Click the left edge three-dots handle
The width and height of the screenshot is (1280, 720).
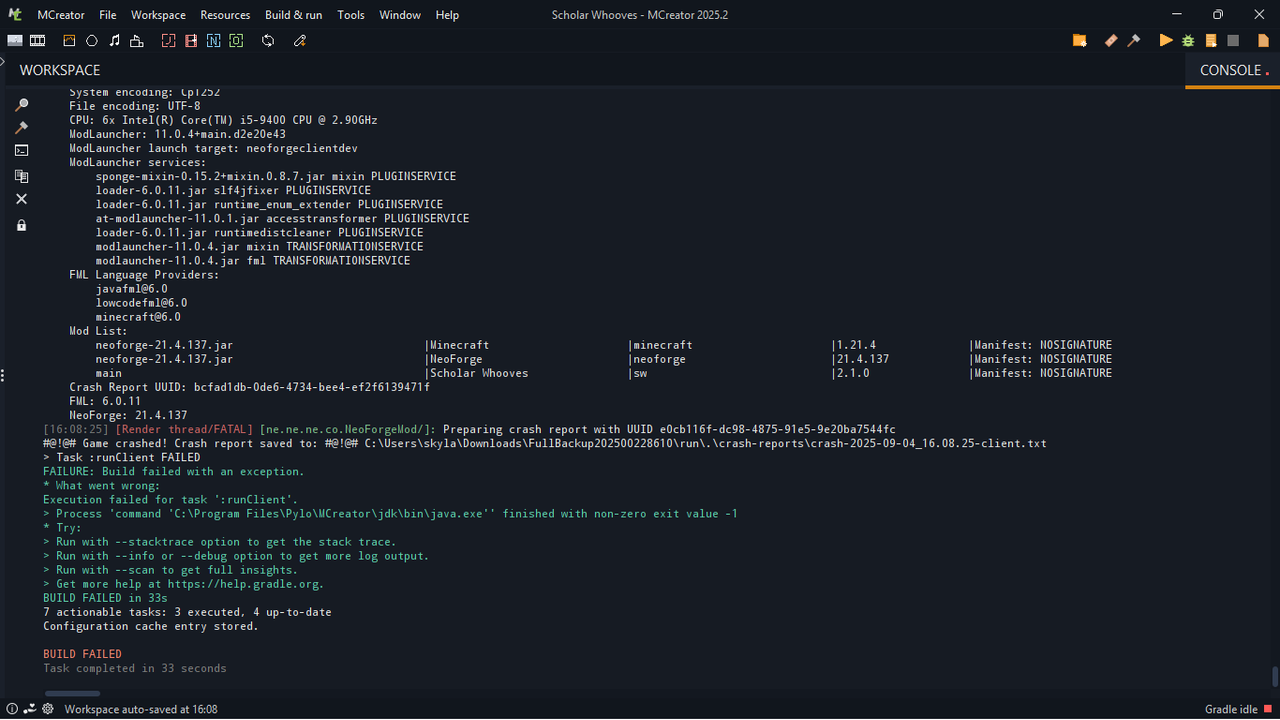click(3, 375)
